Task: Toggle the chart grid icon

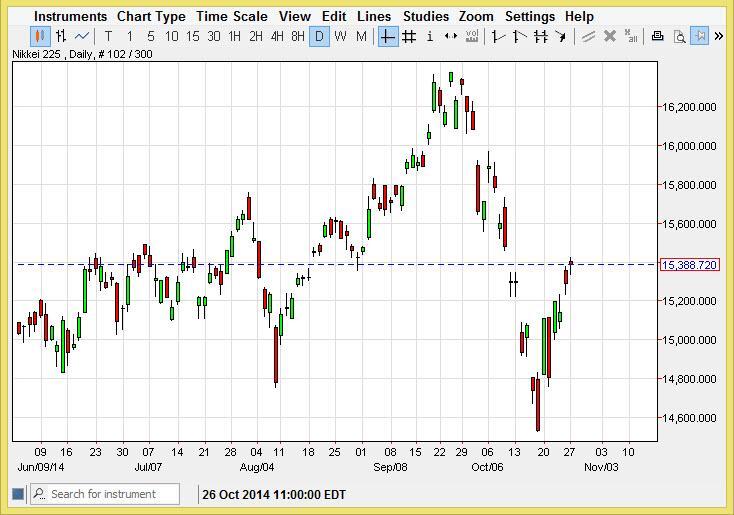Action: (x=408, y=37)
